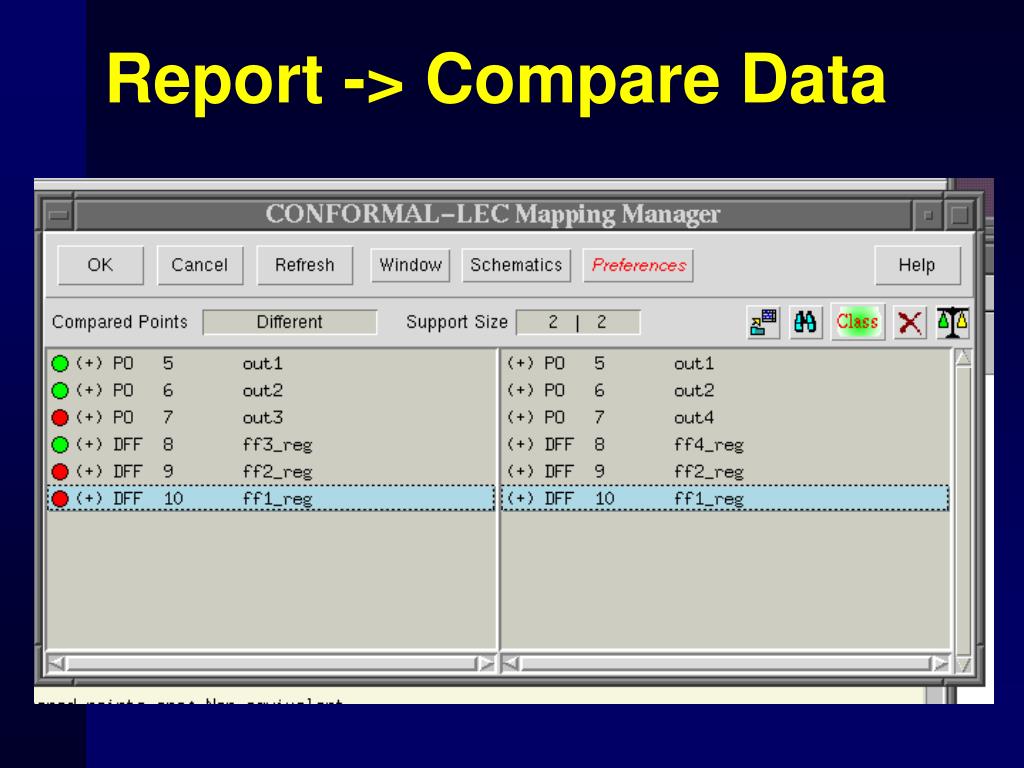Select left pane row out2
The height and width of the screenshot is (768, 1024).
[x=272, y=391]
